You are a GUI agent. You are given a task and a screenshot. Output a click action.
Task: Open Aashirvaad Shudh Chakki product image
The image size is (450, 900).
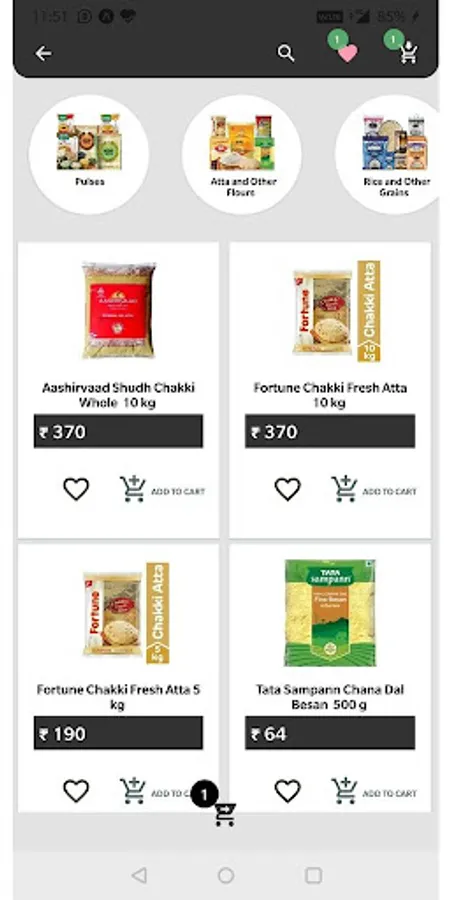[x=119, y=311]
